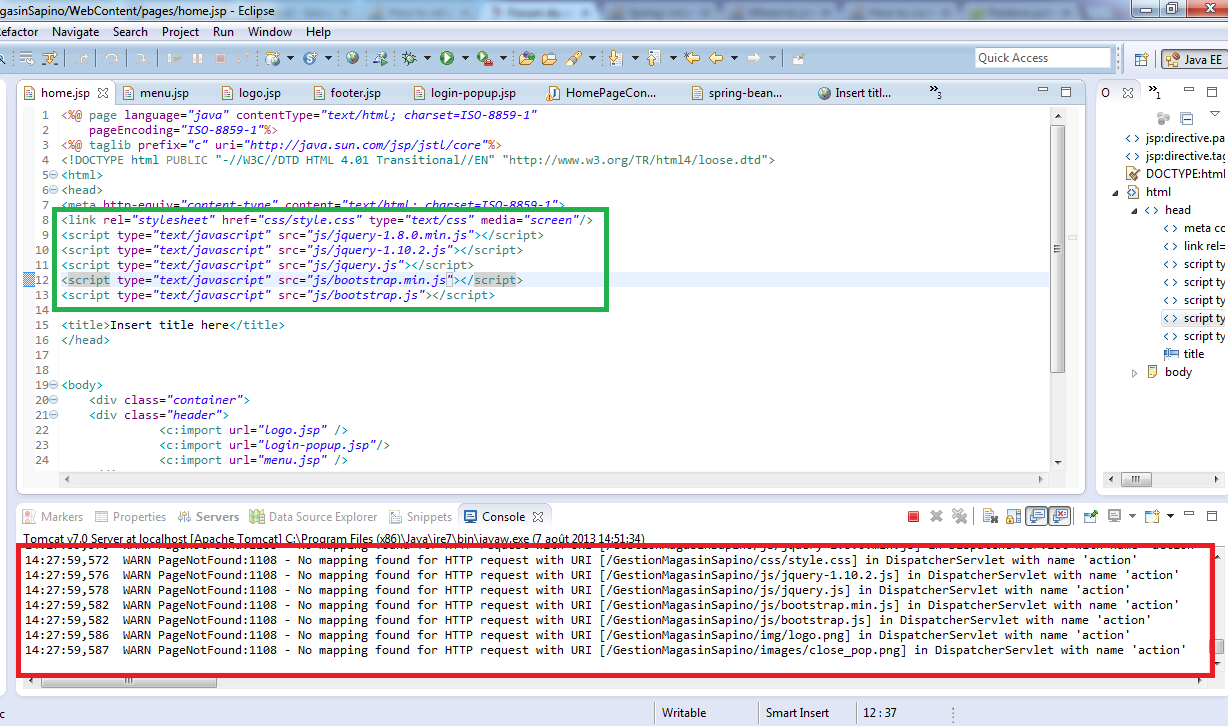Click Last Edit Location arrow icon

pyautogui.click(x=692, y=58)
